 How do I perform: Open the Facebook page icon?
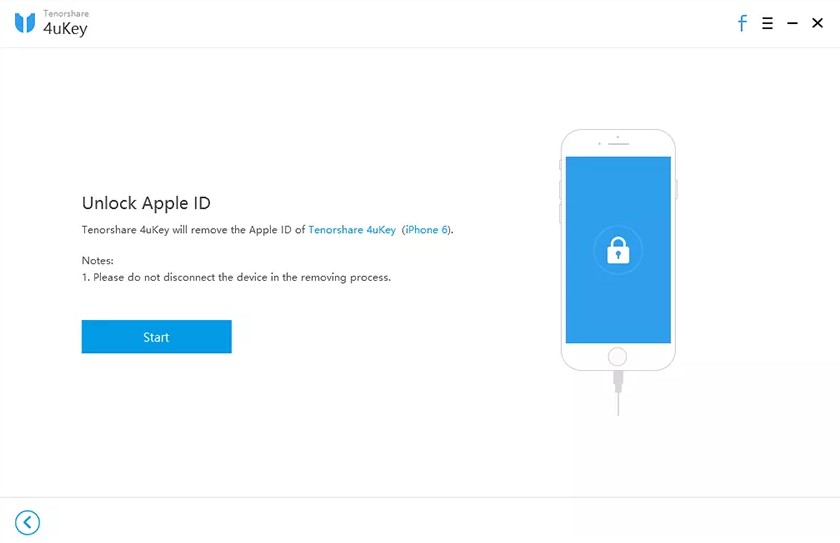[x=742, y=23]
